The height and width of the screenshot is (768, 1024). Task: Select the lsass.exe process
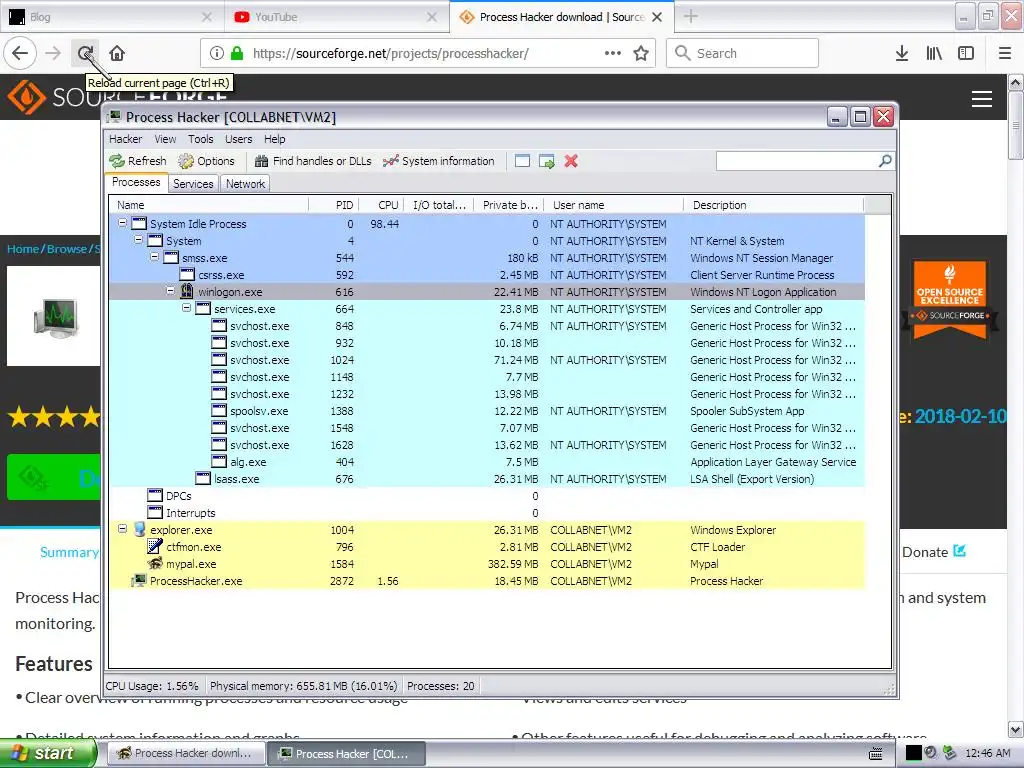point(487,479)
